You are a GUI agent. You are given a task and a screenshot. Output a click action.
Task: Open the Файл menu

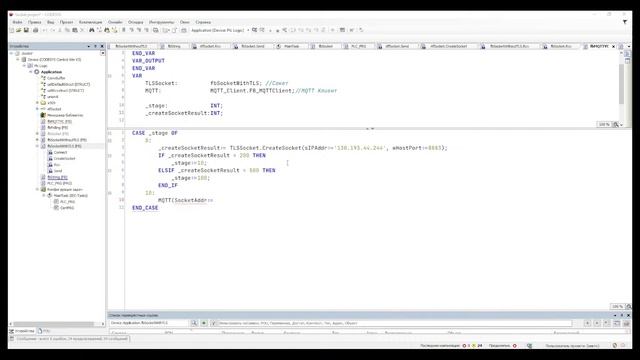pyautogui.click(x=18, y=22)
